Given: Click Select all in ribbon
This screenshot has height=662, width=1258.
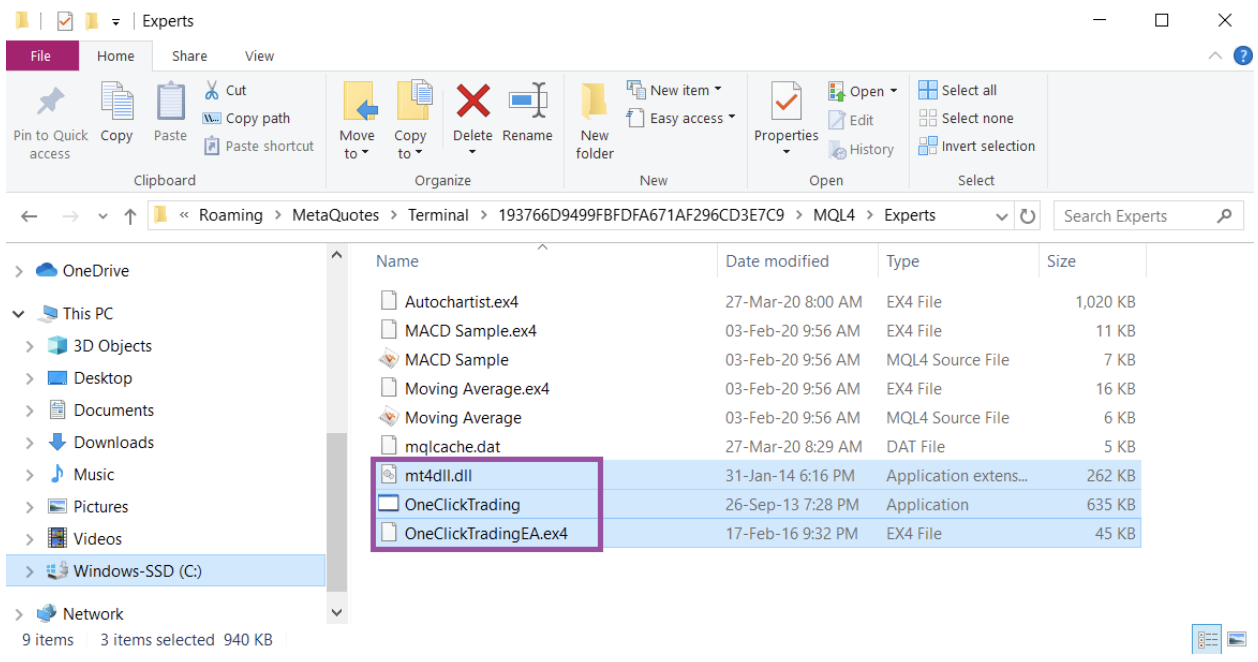Looking at the screenshot, I should (x=958, y=90).
